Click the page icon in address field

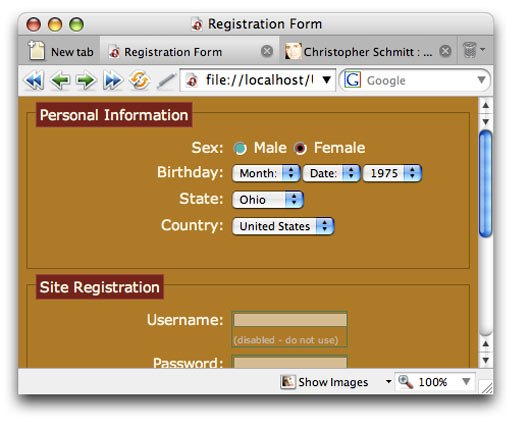click(192, 80)
